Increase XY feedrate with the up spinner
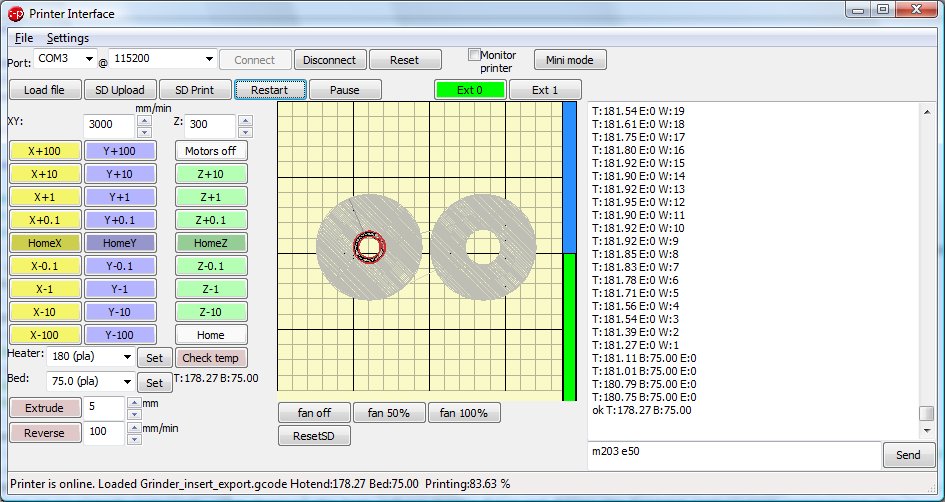This screenshot has height=502, width=945. 143,120
